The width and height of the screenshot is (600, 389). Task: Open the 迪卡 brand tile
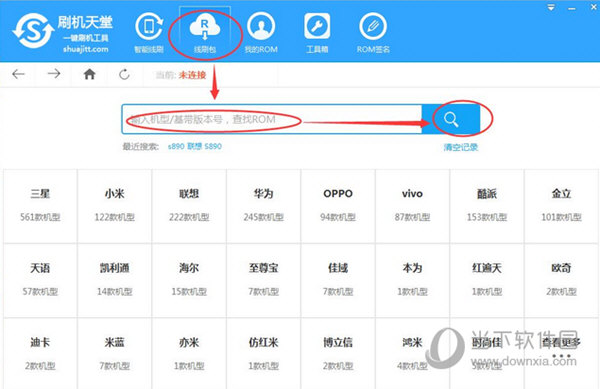pos(40,354)
